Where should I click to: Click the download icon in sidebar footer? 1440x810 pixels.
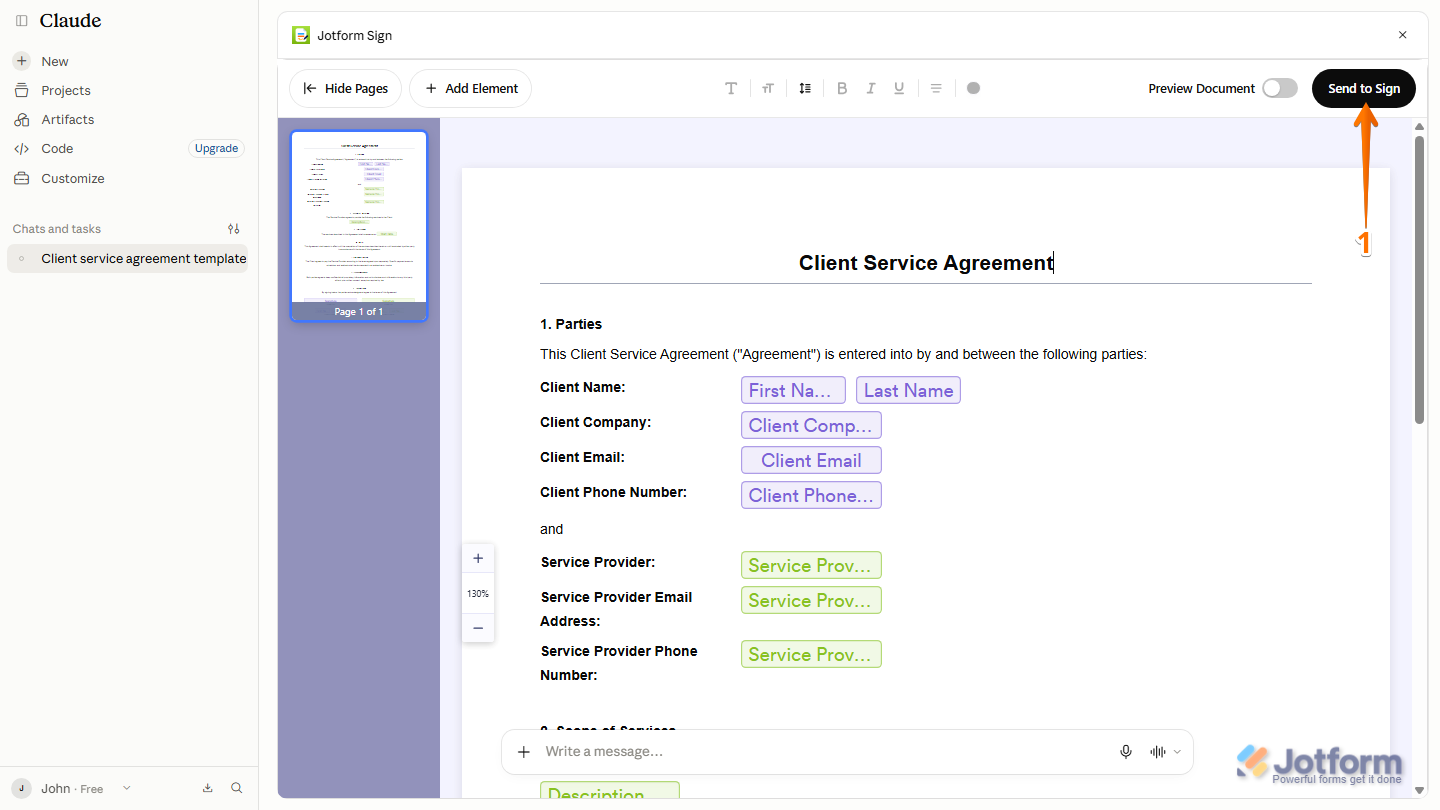pos(208,788)
